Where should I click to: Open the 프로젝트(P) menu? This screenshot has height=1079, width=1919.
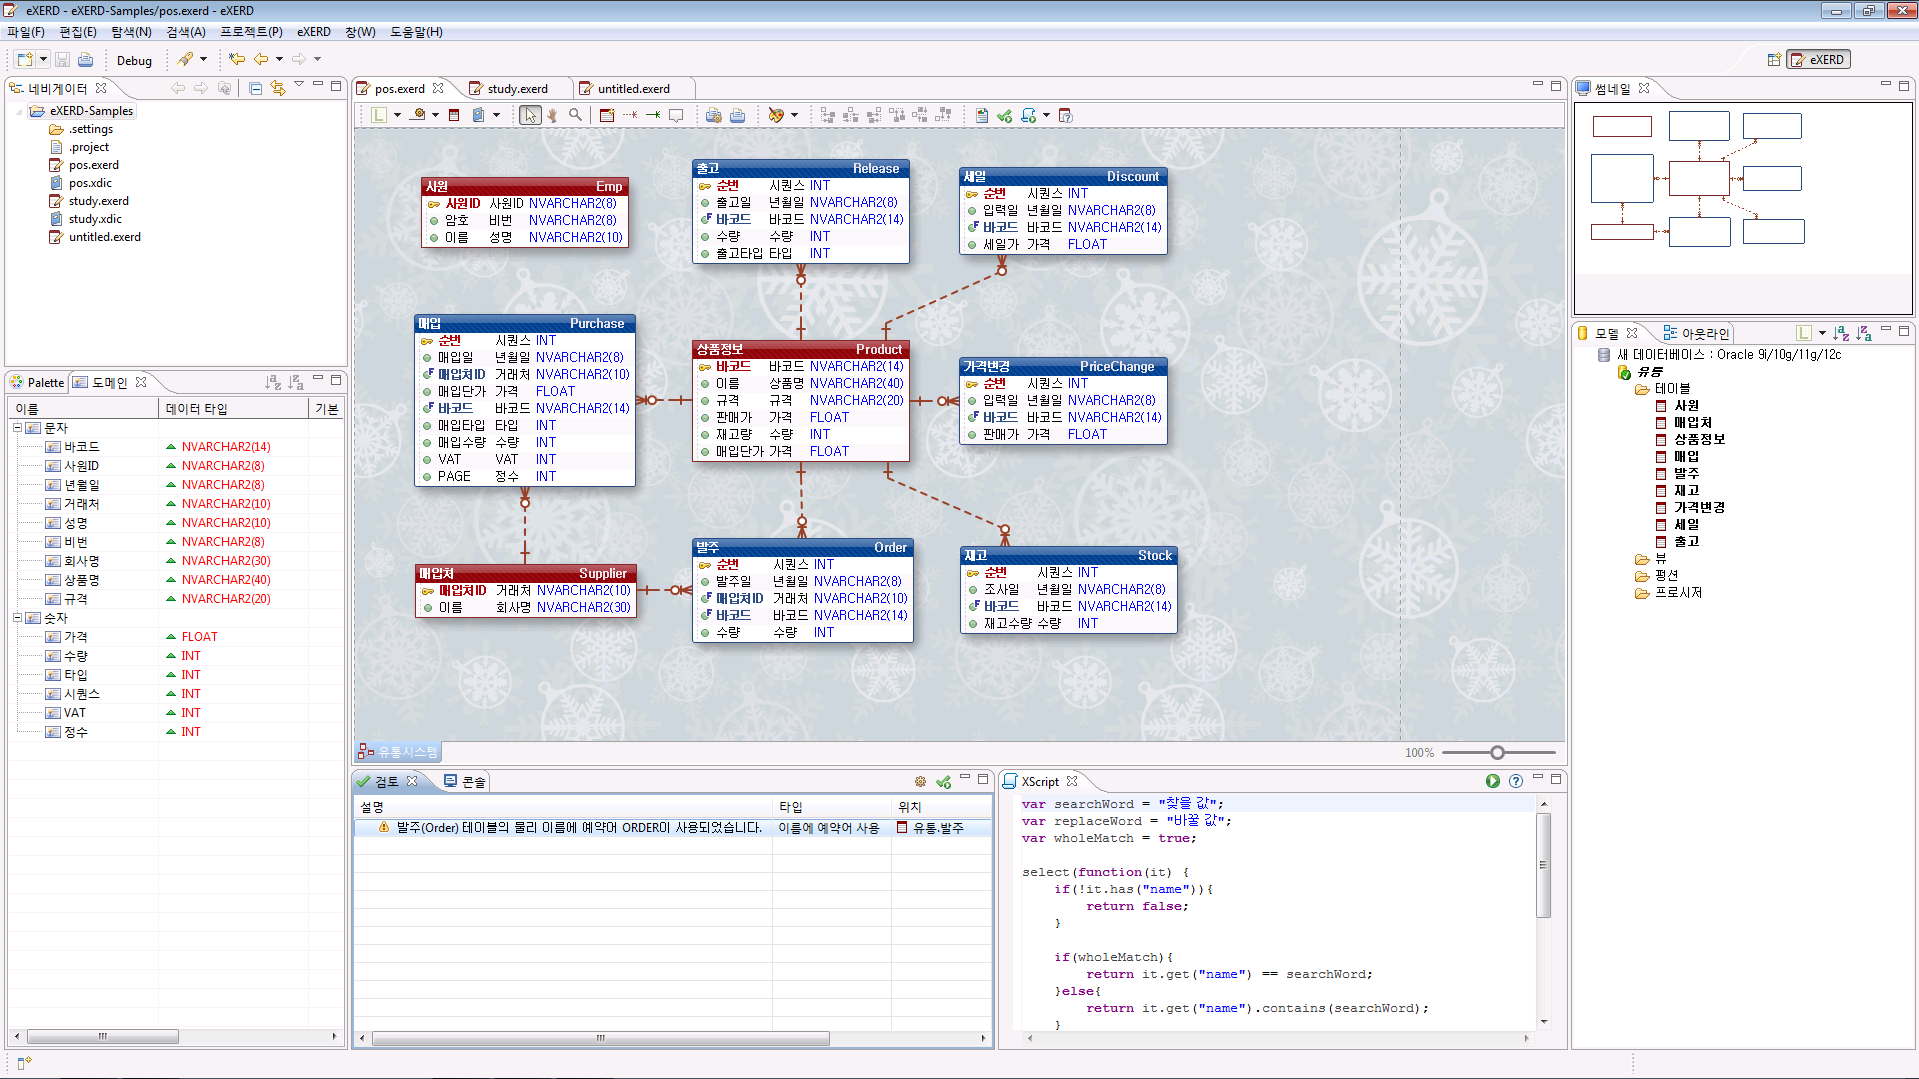251,32
